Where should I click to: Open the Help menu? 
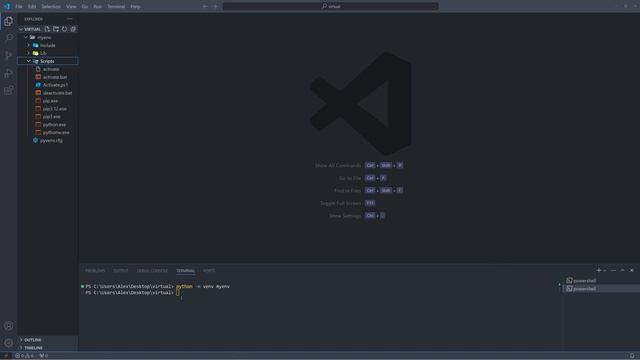[x=135, y=7]
